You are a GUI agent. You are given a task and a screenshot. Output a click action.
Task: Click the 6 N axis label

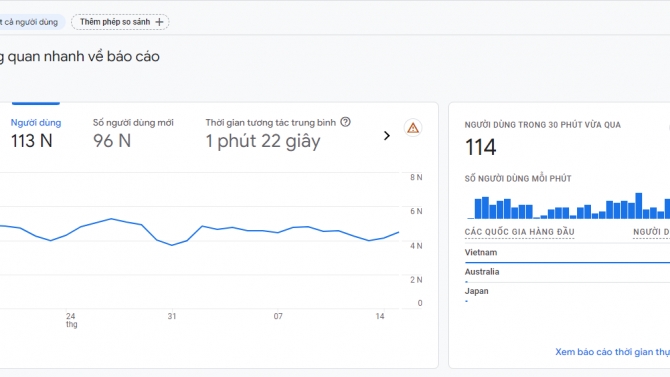coord(416,211)
